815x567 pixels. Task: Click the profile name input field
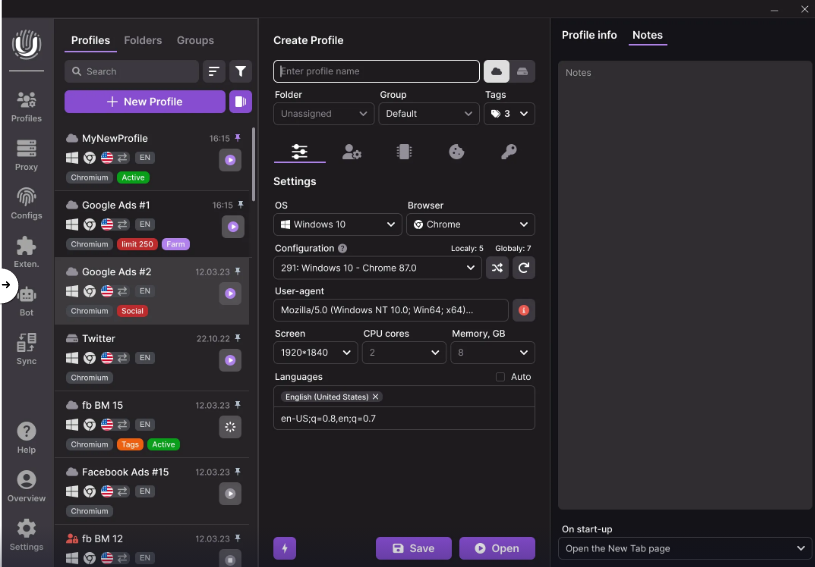pos(376,71)
